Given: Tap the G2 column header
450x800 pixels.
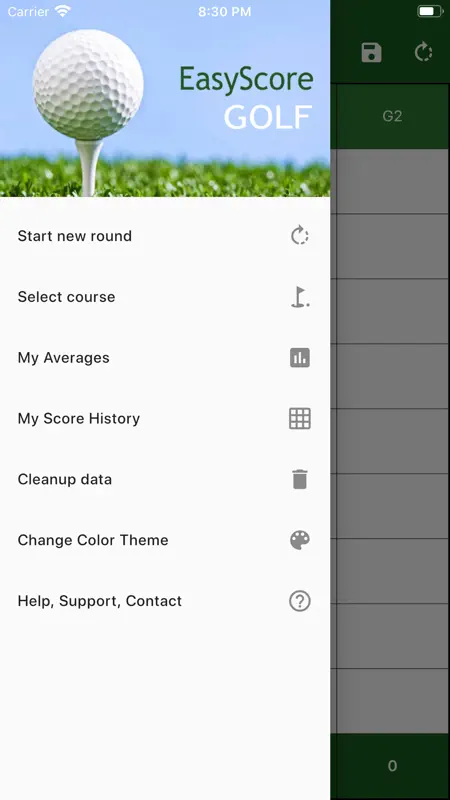Looking at the screenshot, I should click(x=391, y=116).
